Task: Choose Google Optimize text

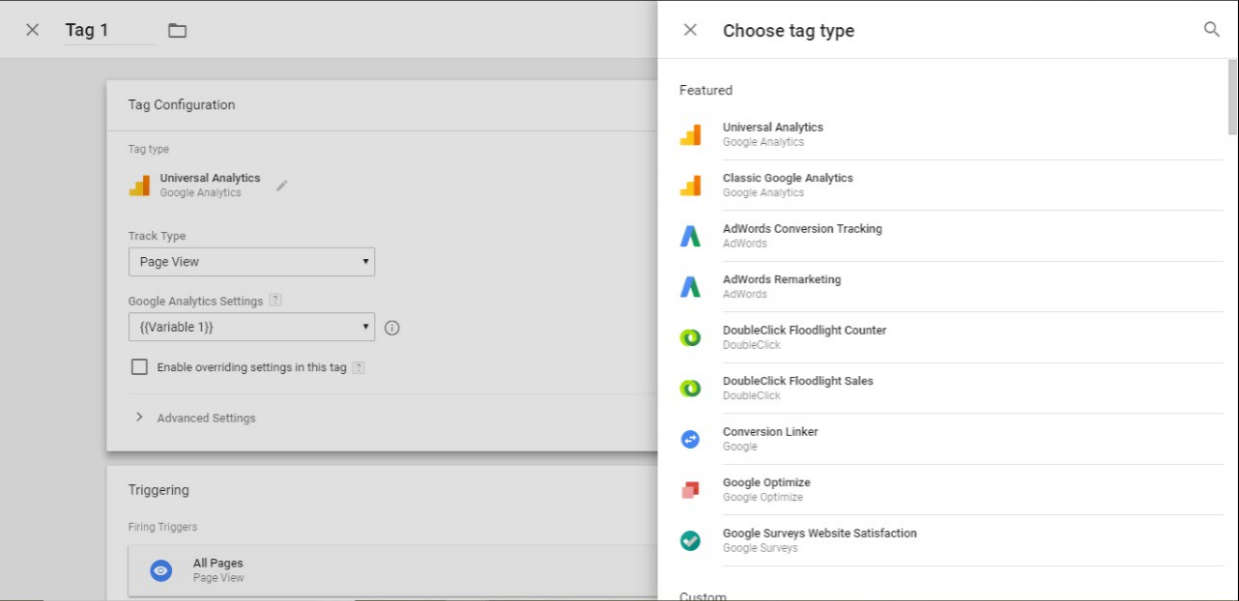Action: coord(766,483)
